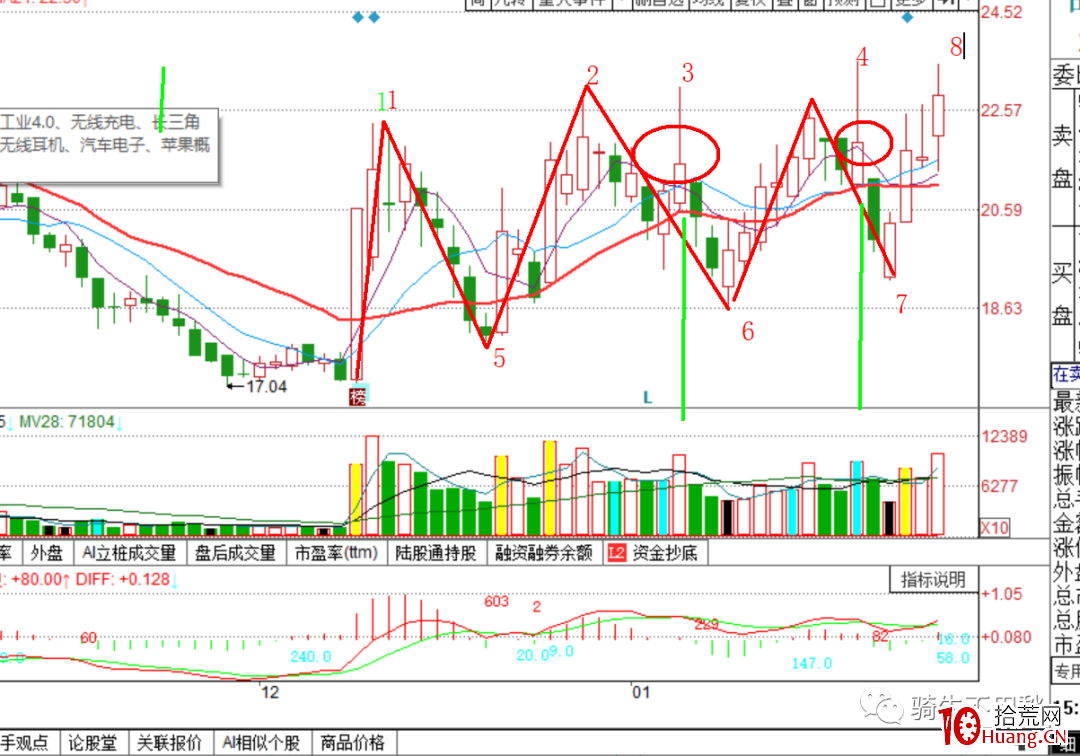Click the 240.0 value in the MACD panel
The height and width of the screenshot is (756, 1080).
point(311,656)
